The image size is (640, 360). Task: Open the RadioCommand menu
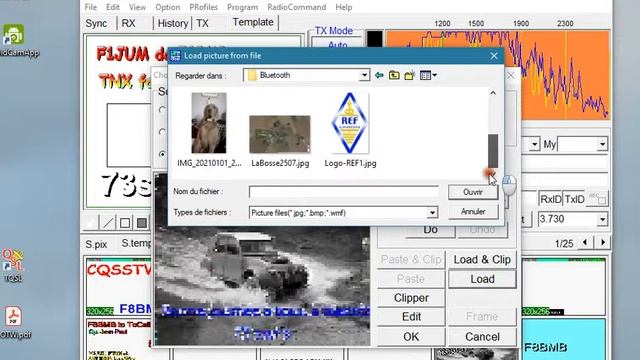pos(297,7)
